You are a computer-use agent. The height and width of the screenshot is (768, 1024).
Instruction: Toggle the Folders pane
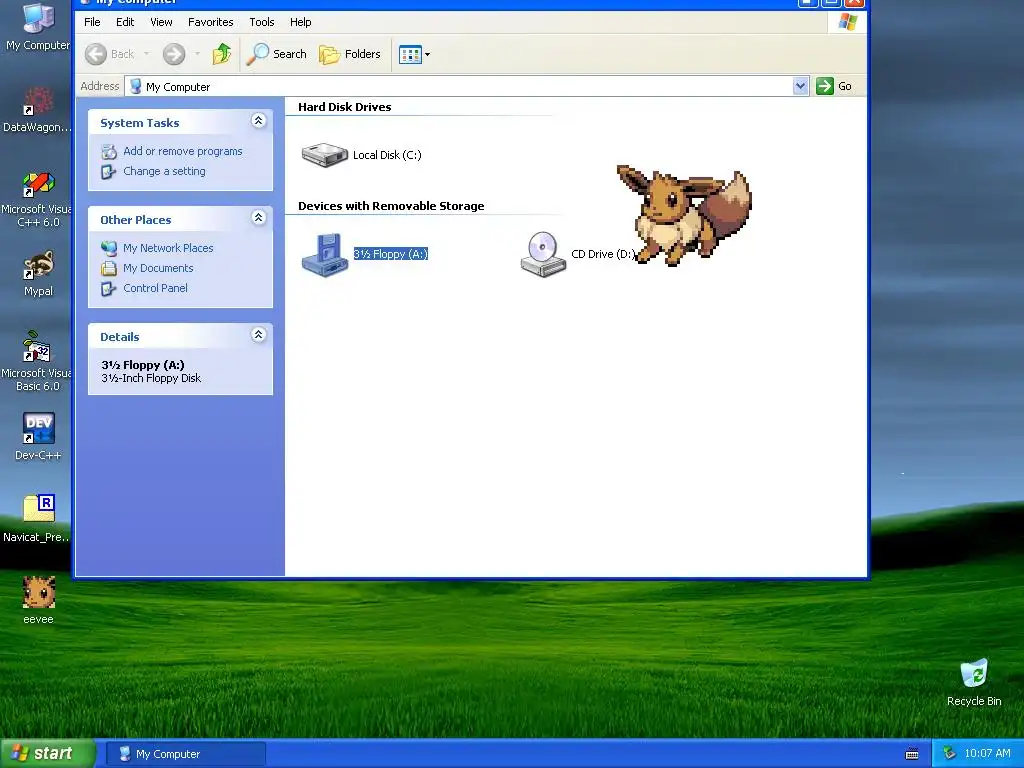point(350,54)
